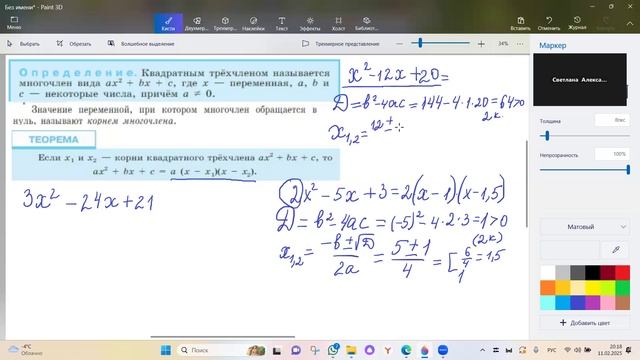Image resolution: width=640 pixels, height=360 pixels.
Task: Click the Отменить undo button
Action: pyautogui.click(x=549, y=23)
